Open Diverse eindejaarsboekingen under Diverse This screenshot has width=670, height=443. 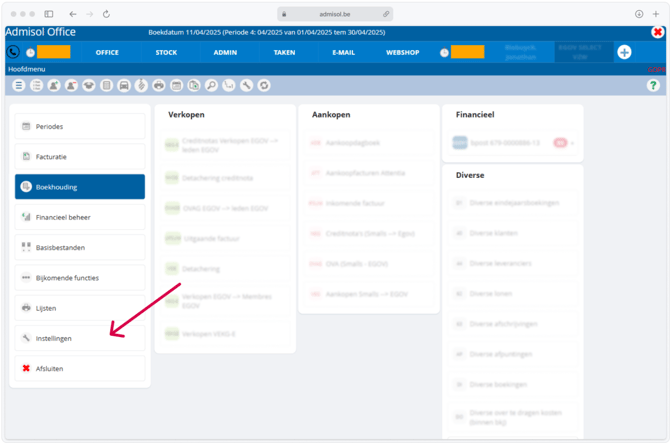click(x=513, y=203)
